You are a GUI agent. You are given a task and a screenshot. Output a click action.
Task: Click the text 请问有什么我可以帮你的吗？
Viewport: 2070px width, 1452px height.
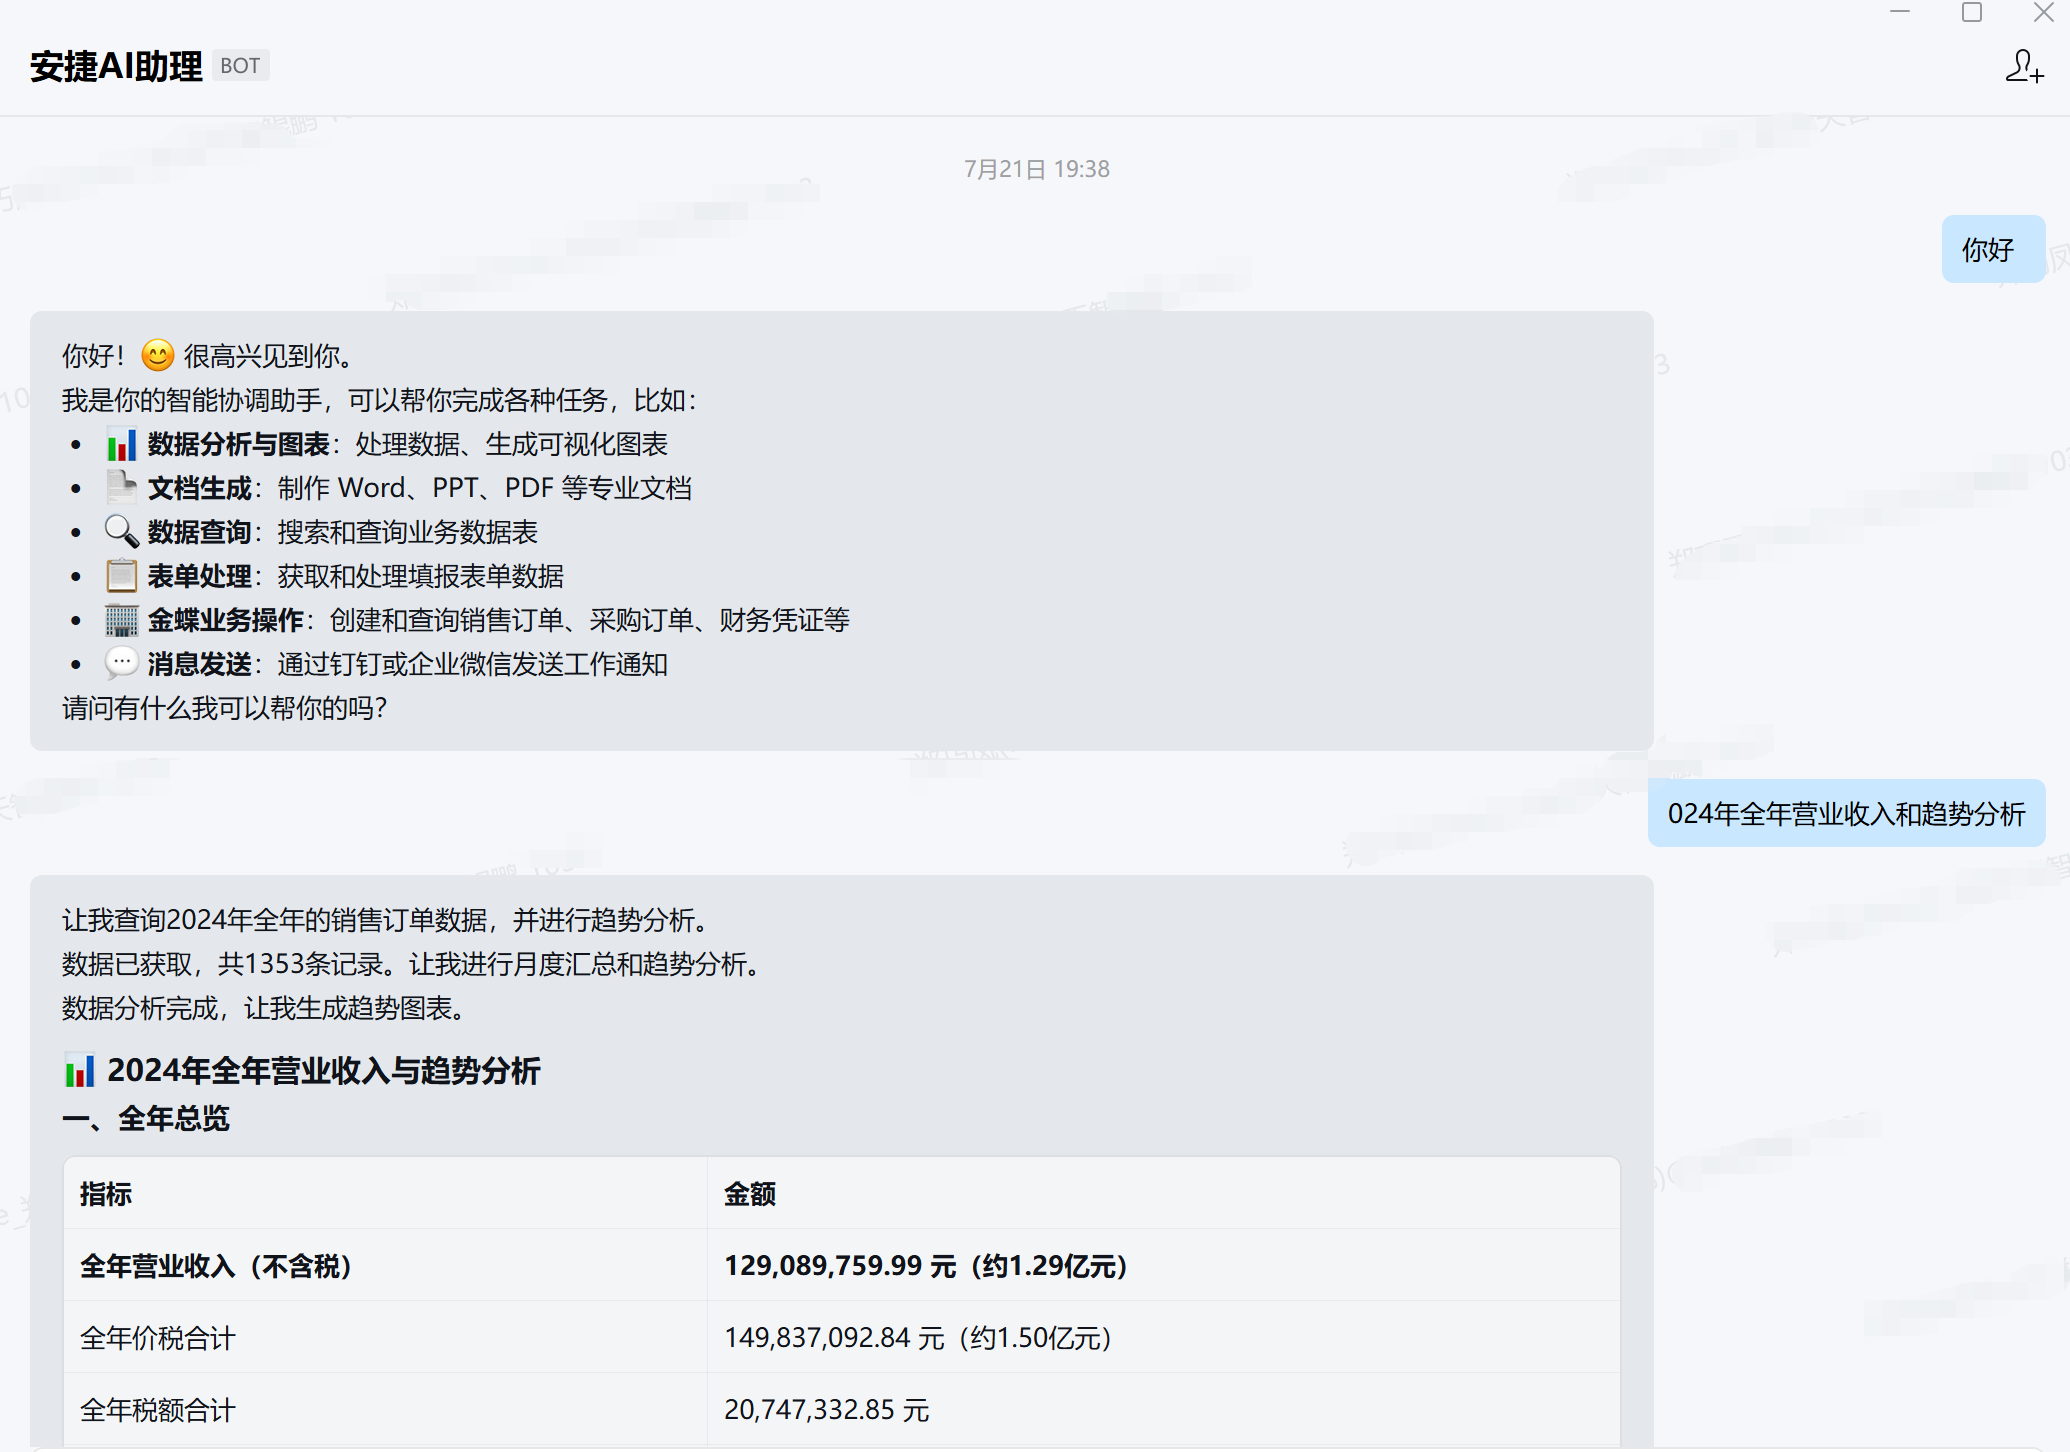[x=225, y=708]
